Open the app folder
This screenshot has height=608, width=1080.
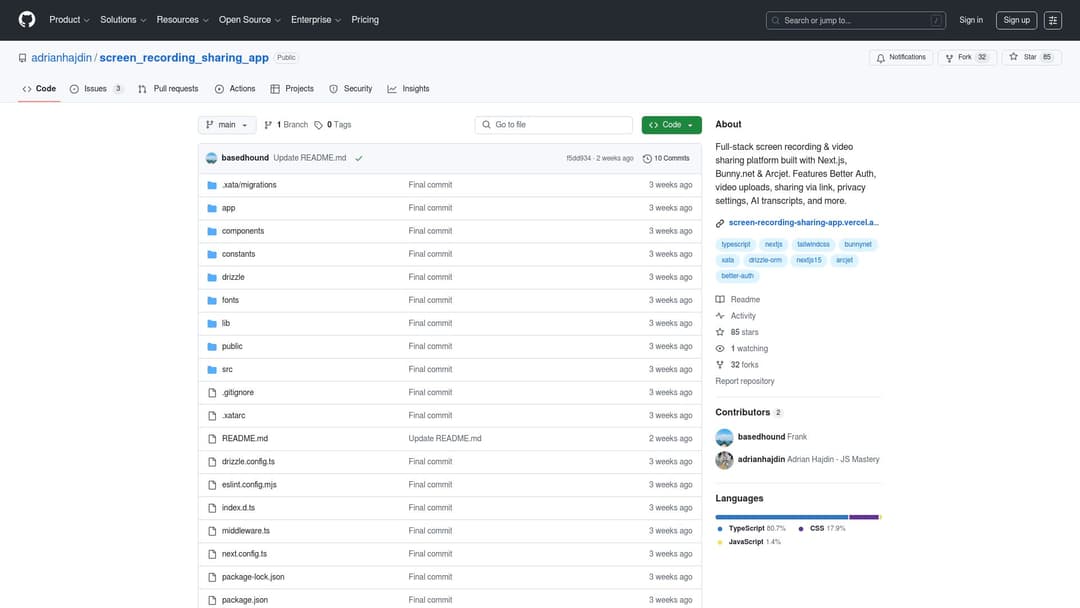[x=229, y=208]
